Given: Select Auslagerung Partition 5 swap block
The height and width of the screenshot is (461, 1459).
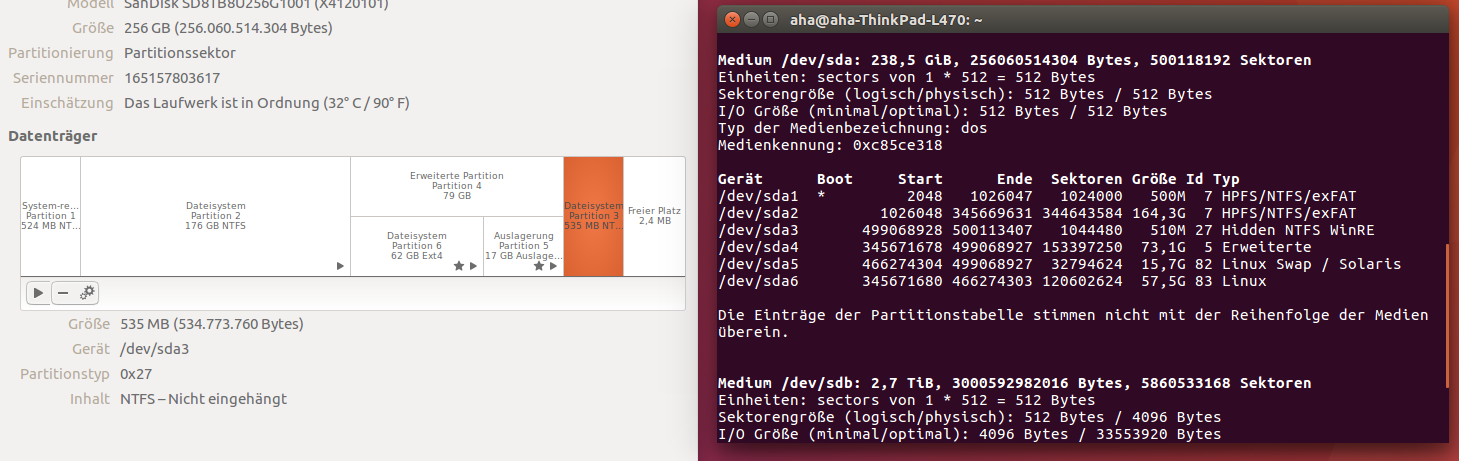Looking at the screenshot, I should [x=523, y=246].
